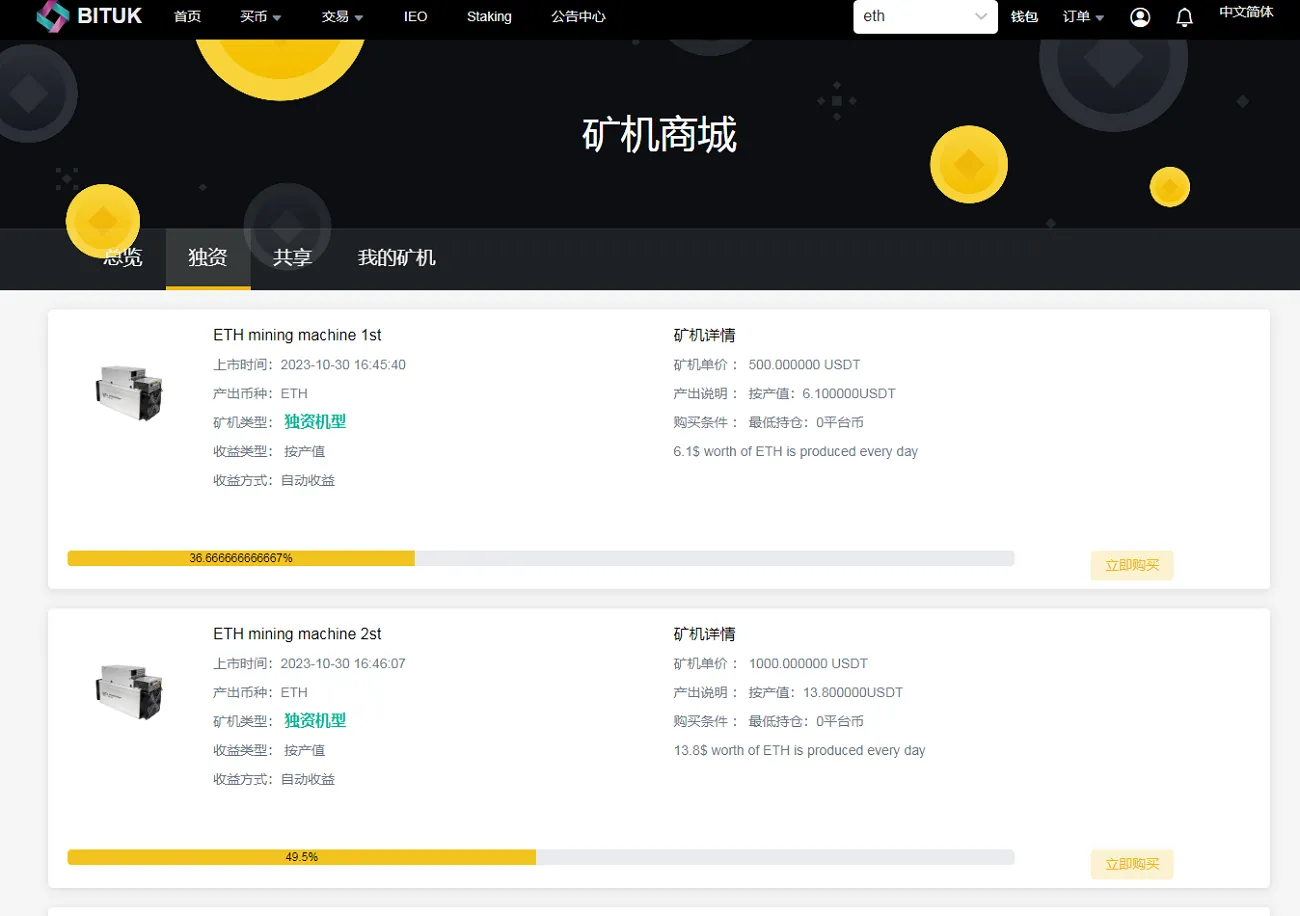Select 首页 in the navigation bar
Image resolution: width=1300 pixels, height=916 pixels.
point(187,16)
